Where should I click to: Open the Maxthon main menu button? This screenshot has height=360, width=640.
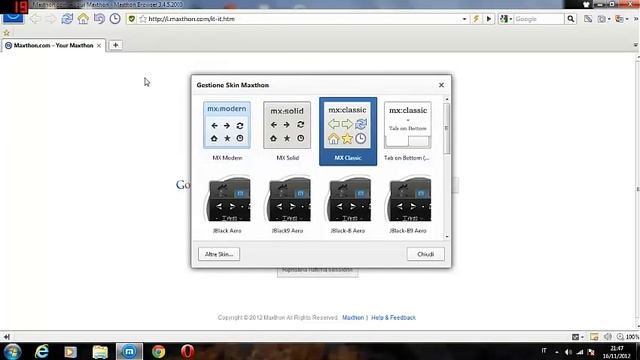click(x=13, y=18)
